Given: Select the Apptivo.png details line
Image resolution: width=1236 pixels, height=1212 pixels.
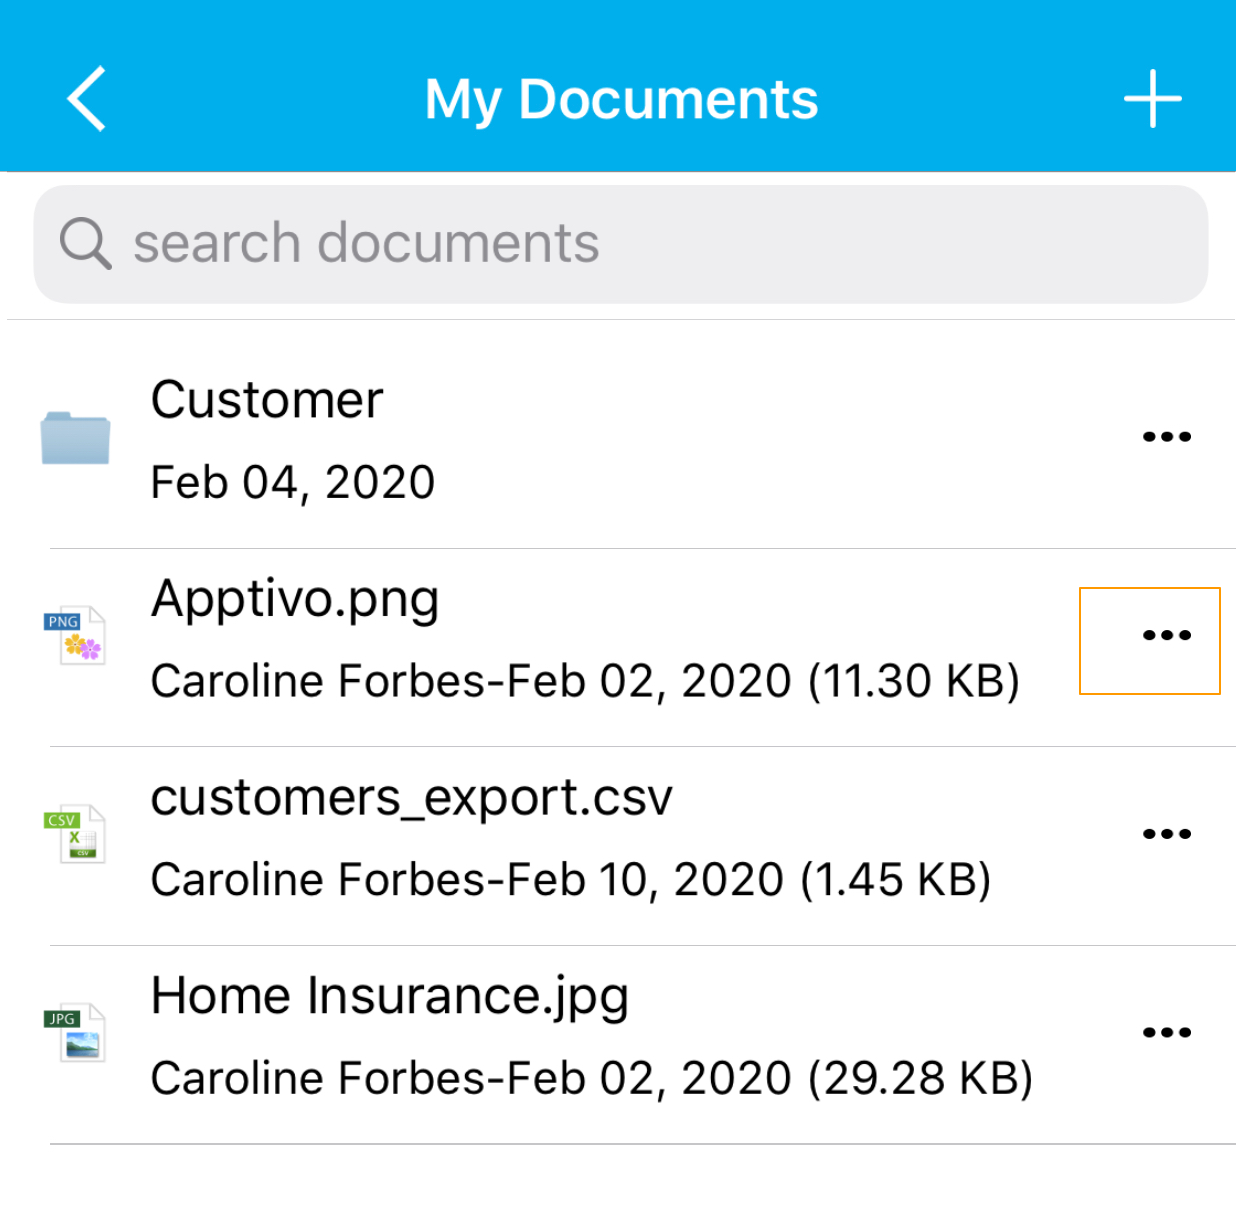Looking at the screenshot, I should 585,681.
